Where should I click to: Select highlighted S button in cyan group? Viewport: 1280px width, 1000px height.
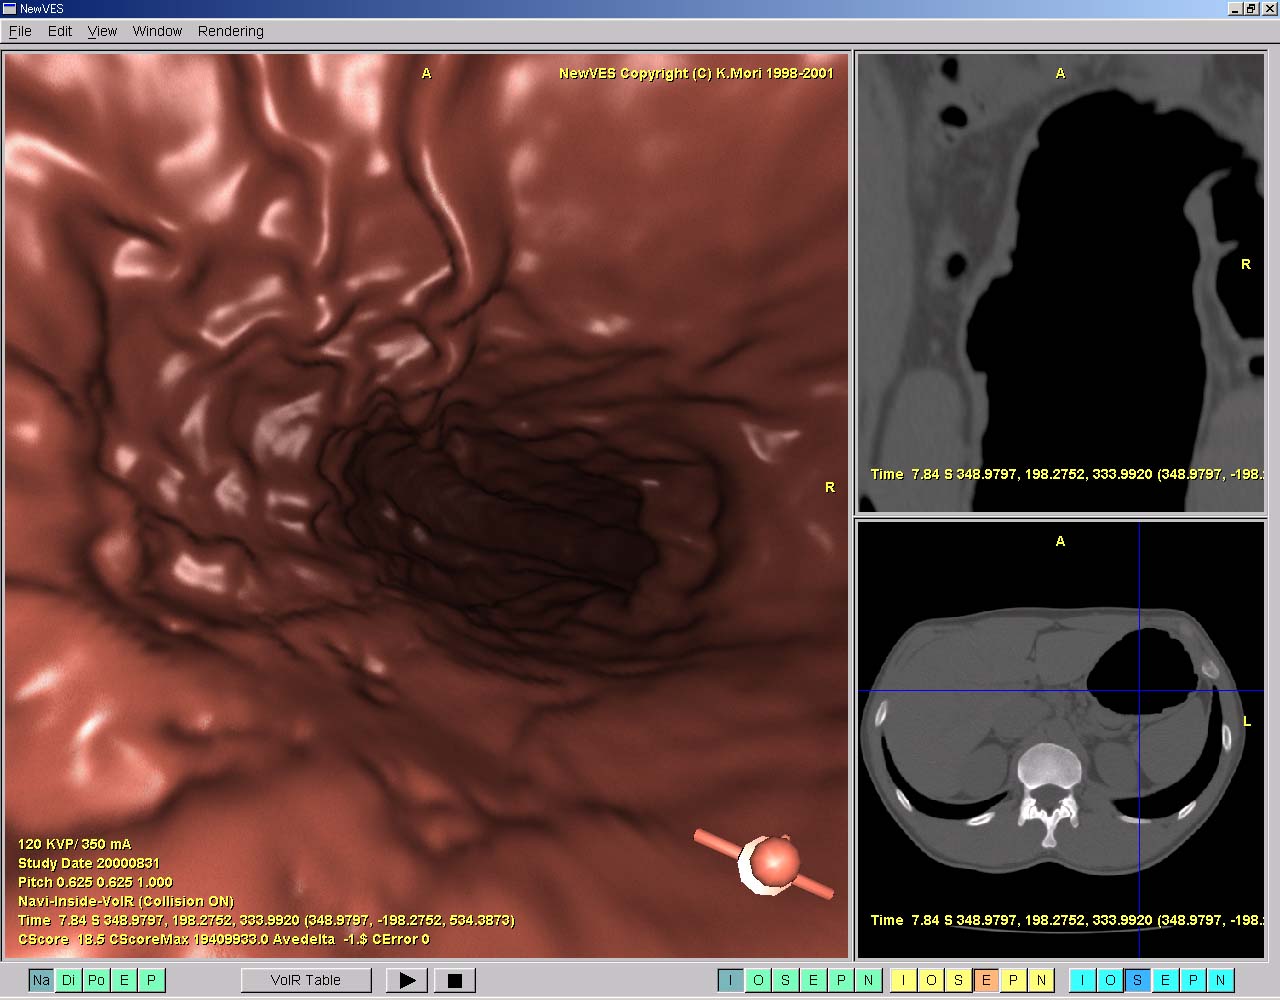pyautogui.click(x=1138, y=980)
